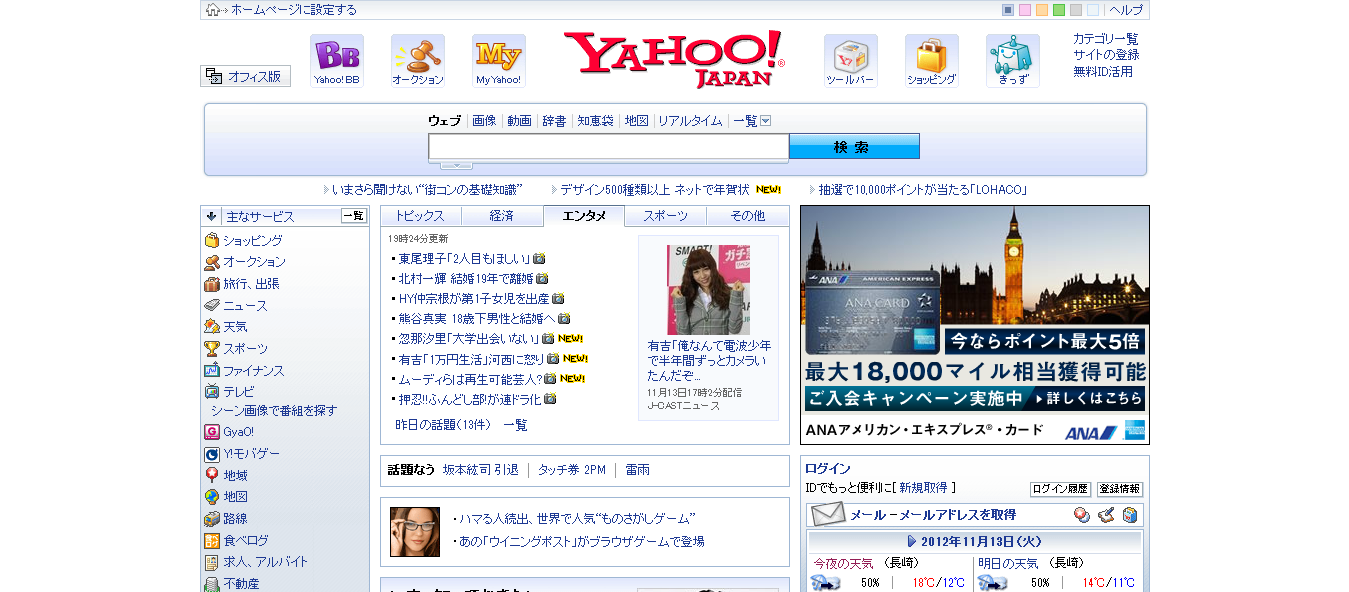Screen dimensions: 1349x592
Task: Open the Yahoo! BB icon
Action: click(337, 61)
